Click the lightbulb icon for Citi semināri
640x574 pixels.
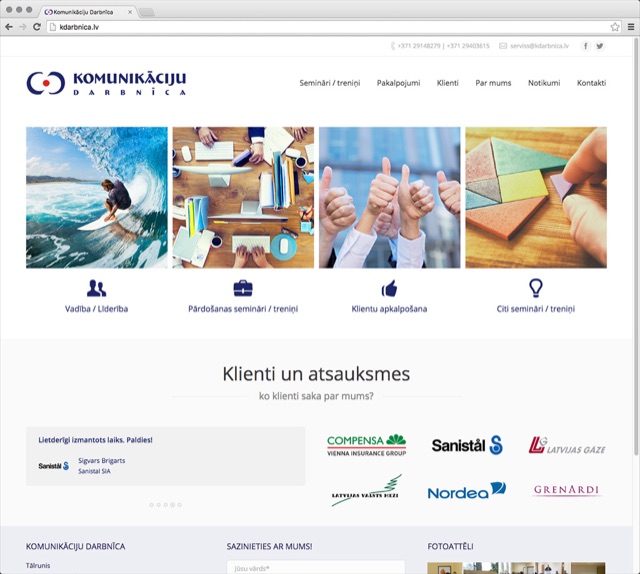[x=536, y=288]
